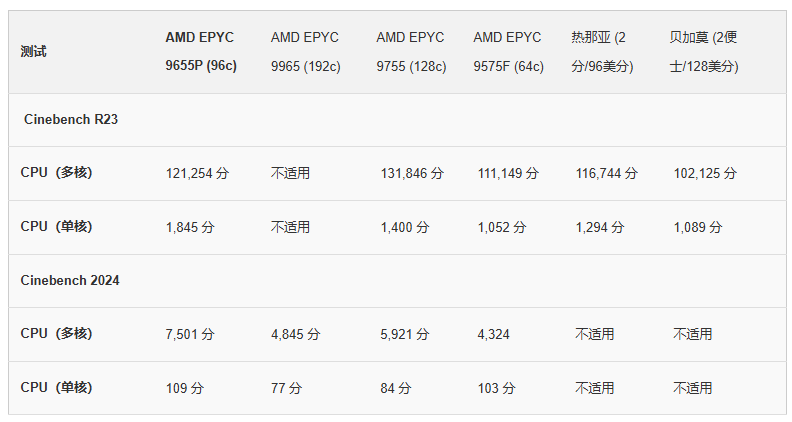Click the 测试 column header

(34, 52)
